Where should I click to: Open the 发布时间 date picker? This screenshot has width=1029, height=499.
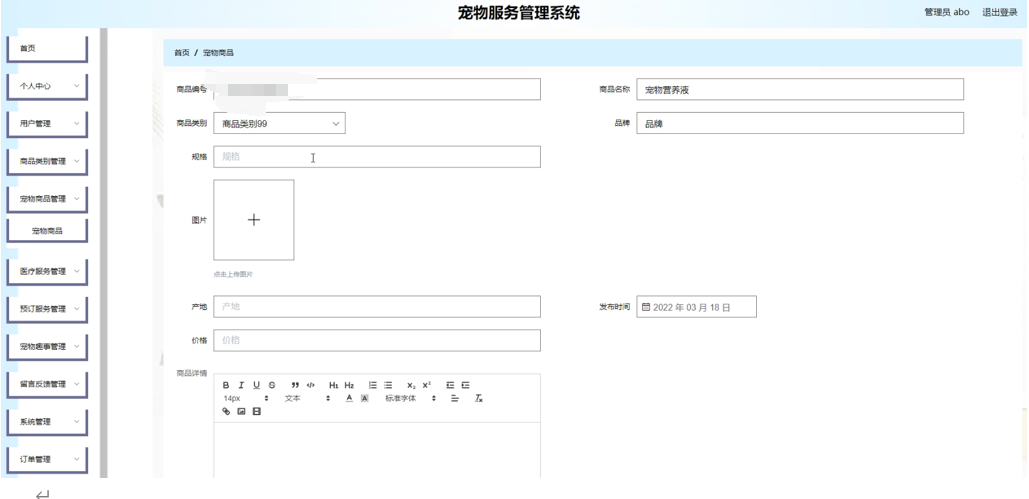pyautogui.click(x=696, y=307)
